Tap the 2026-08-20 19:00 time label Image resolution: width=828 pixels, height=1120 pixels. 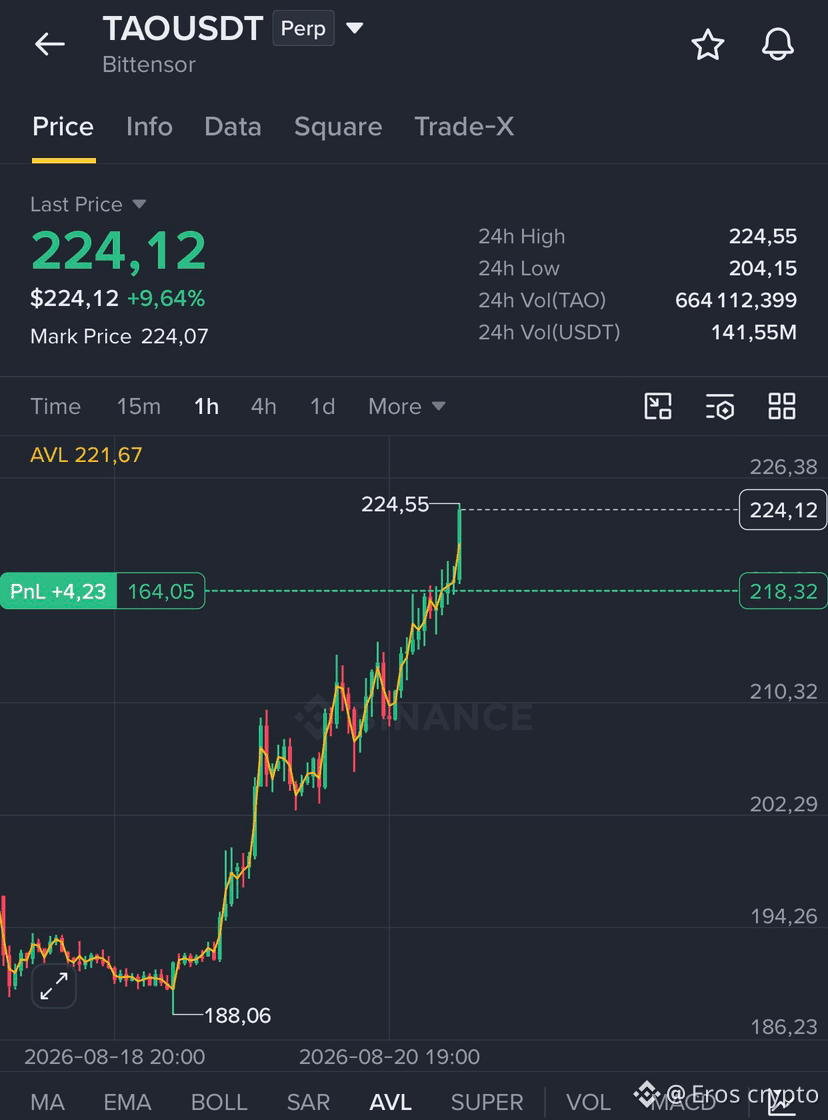389,1056
